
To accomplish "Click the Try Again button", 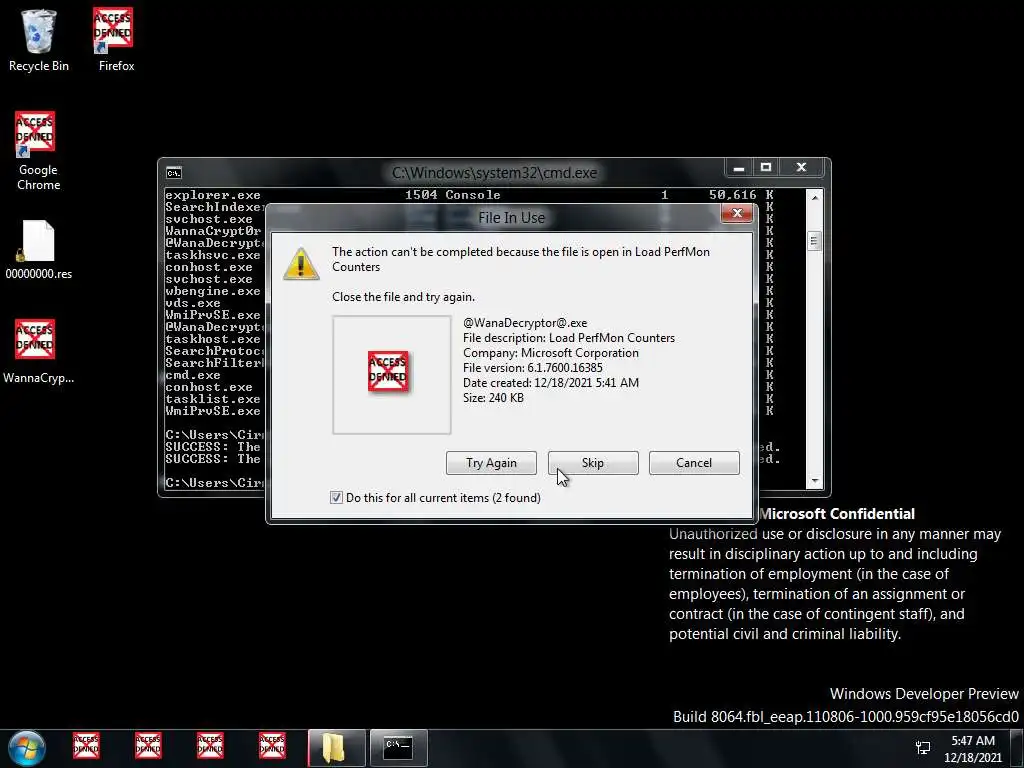I will 491,463.
